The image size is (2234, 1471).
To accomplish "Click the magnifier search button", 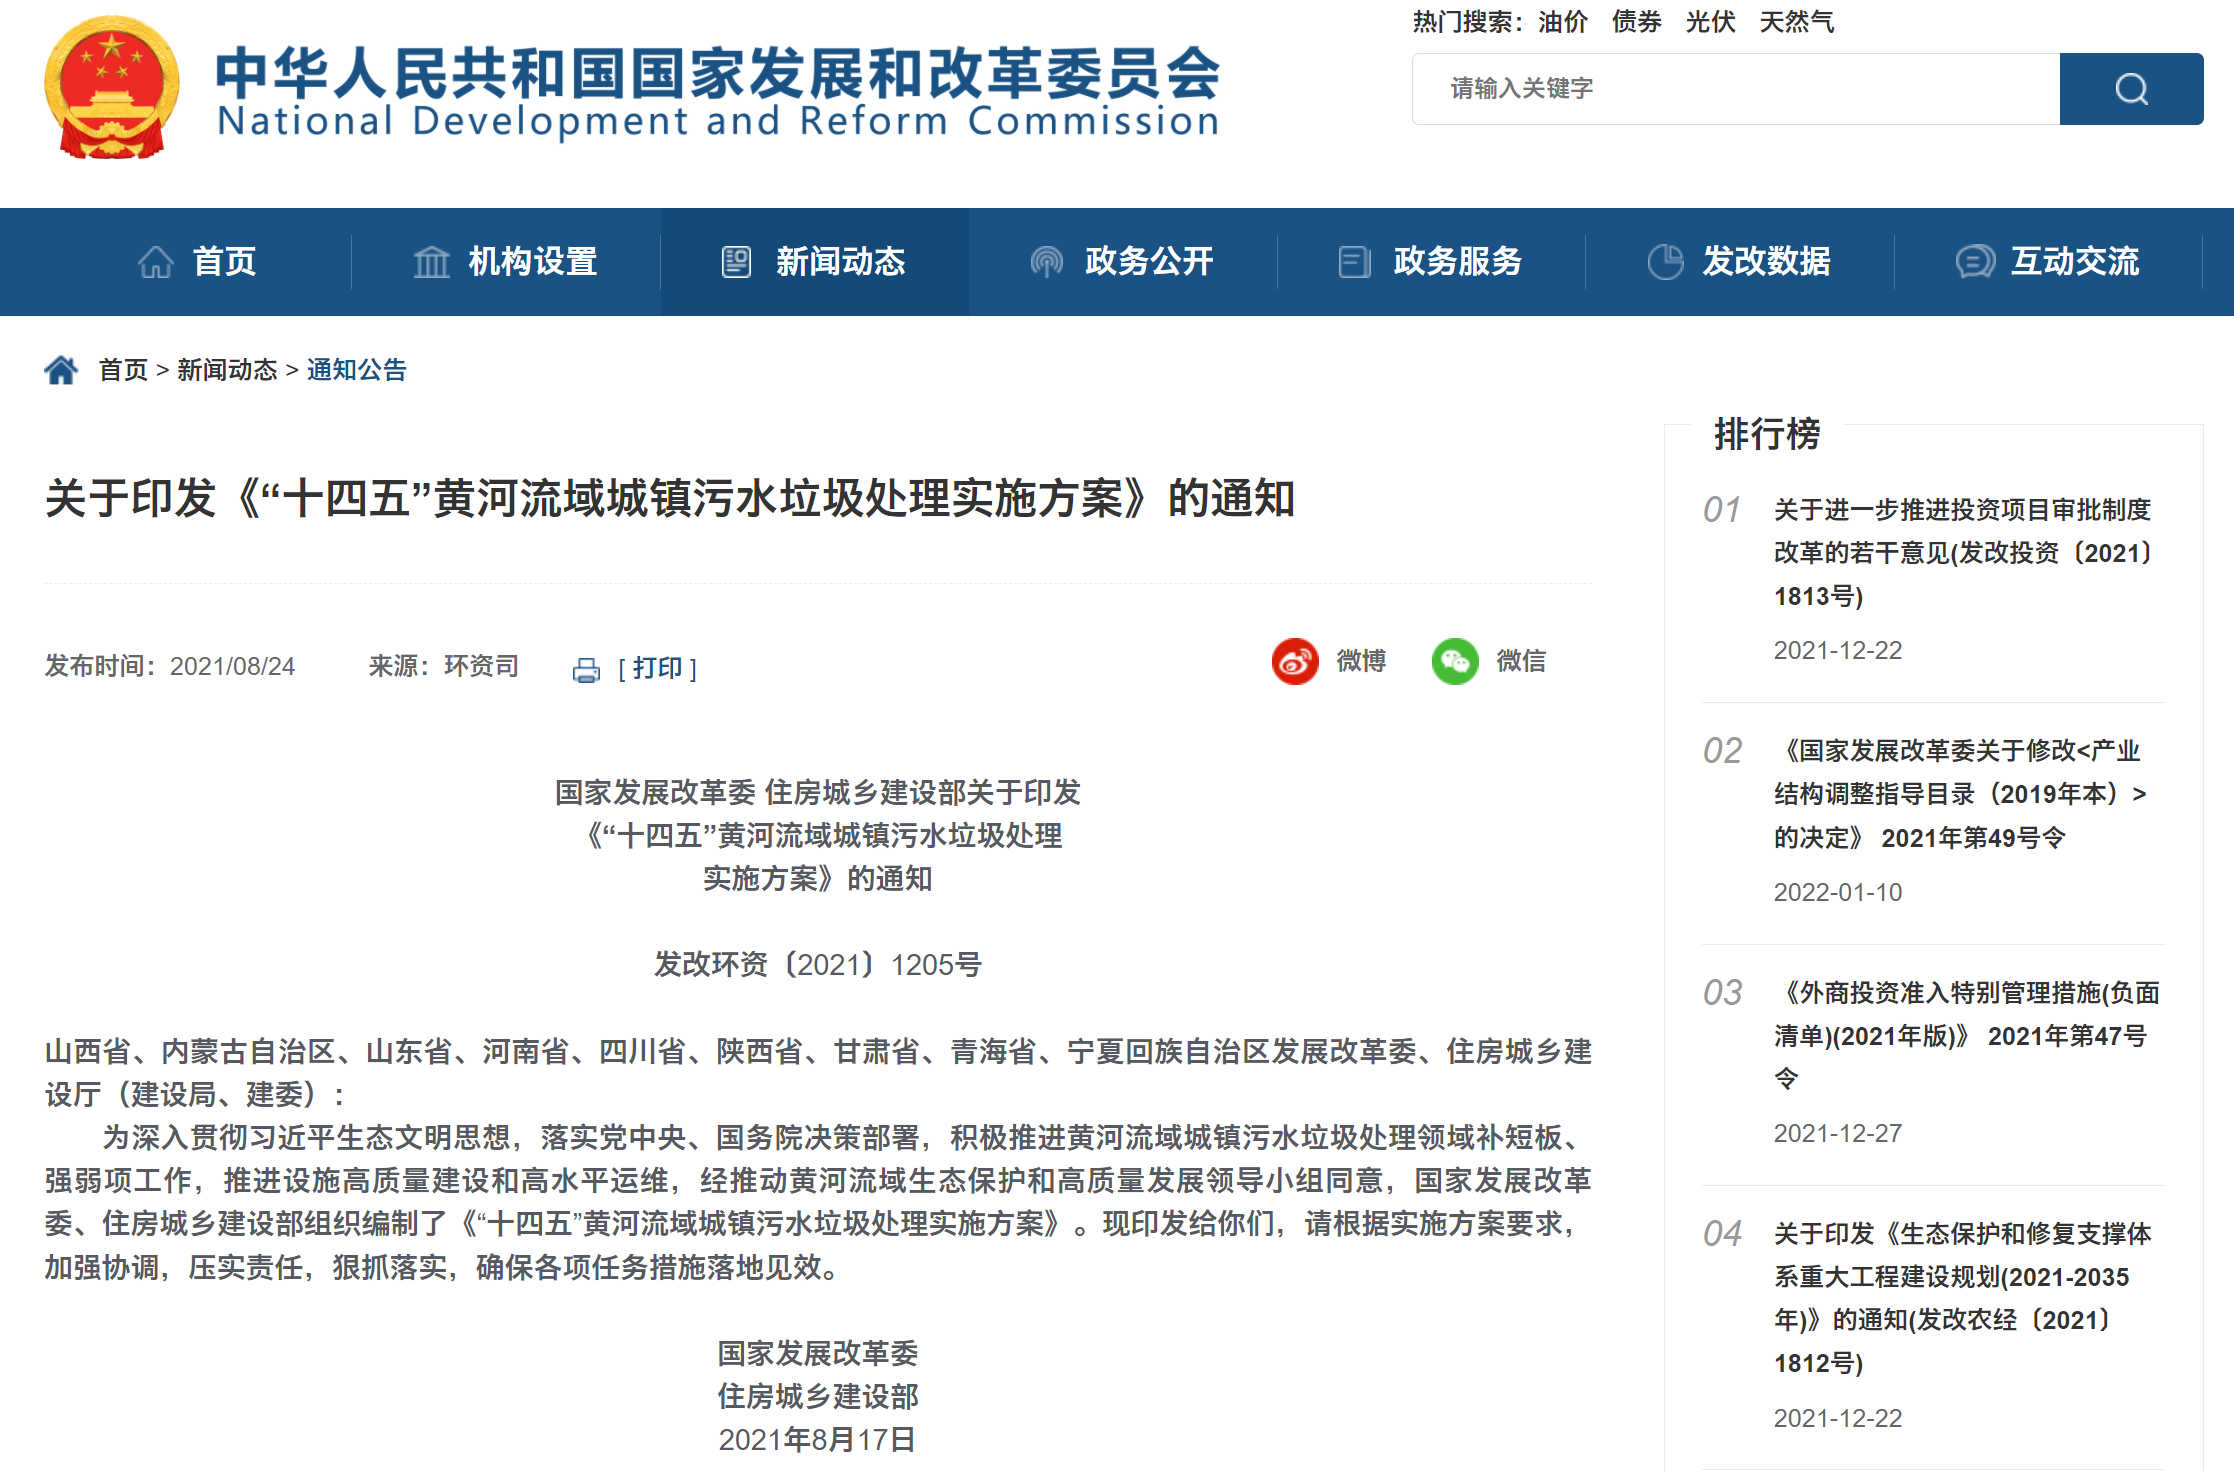I will (x=2130, y=89).
